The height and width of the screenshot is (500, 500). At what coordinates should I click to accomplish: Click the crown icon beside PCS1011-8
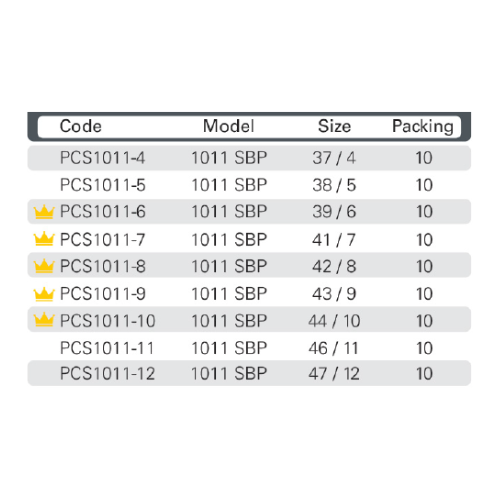(x=44, y=266)
